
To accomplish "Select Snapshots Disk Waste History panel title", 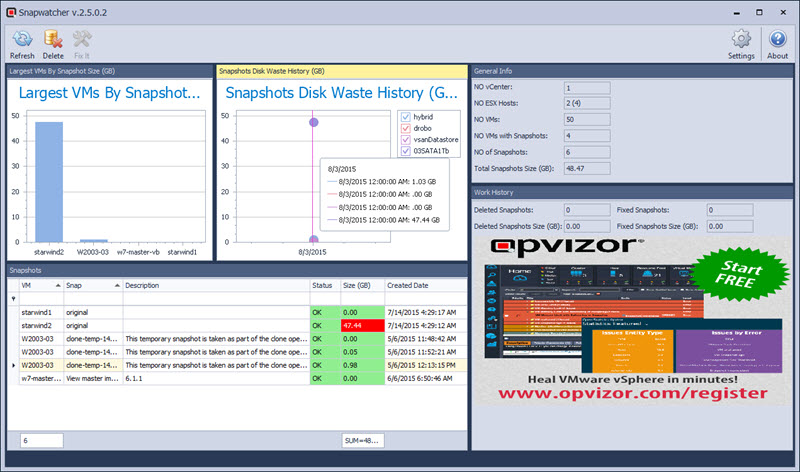I will point(272,71).
